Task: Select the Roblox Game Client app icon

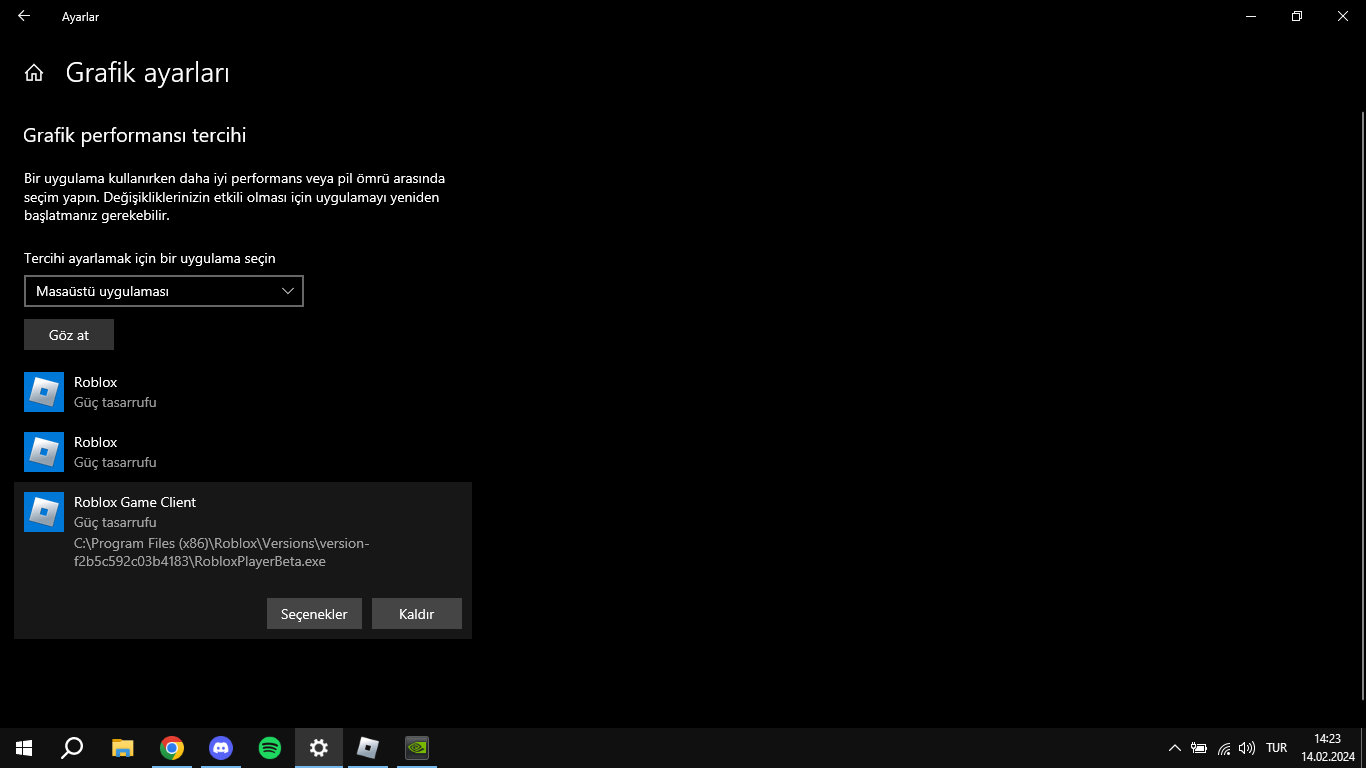Action: [x=44, y=512]
